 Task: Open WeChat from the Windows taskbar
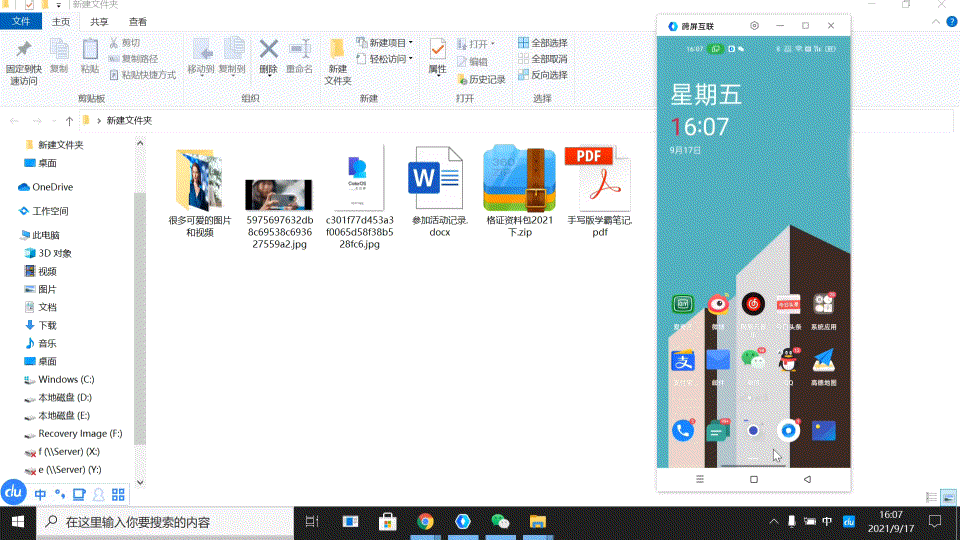pos(500,522)
